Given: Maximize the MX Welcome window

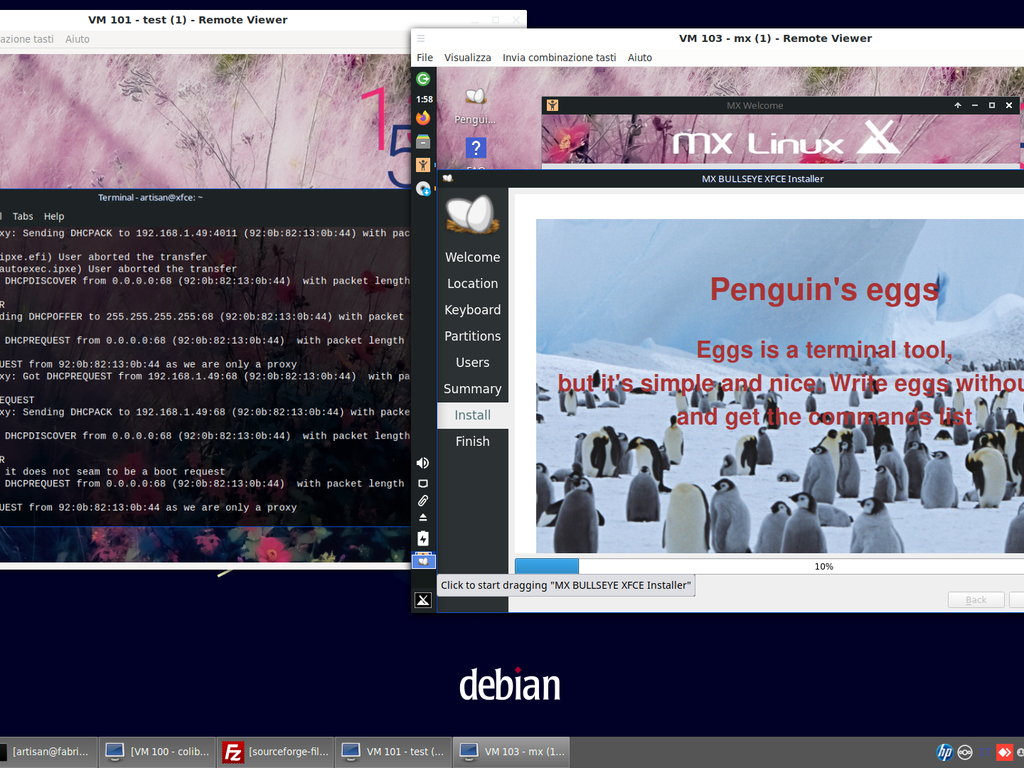Looking at the screenshot, I should (x=991, y=105).
